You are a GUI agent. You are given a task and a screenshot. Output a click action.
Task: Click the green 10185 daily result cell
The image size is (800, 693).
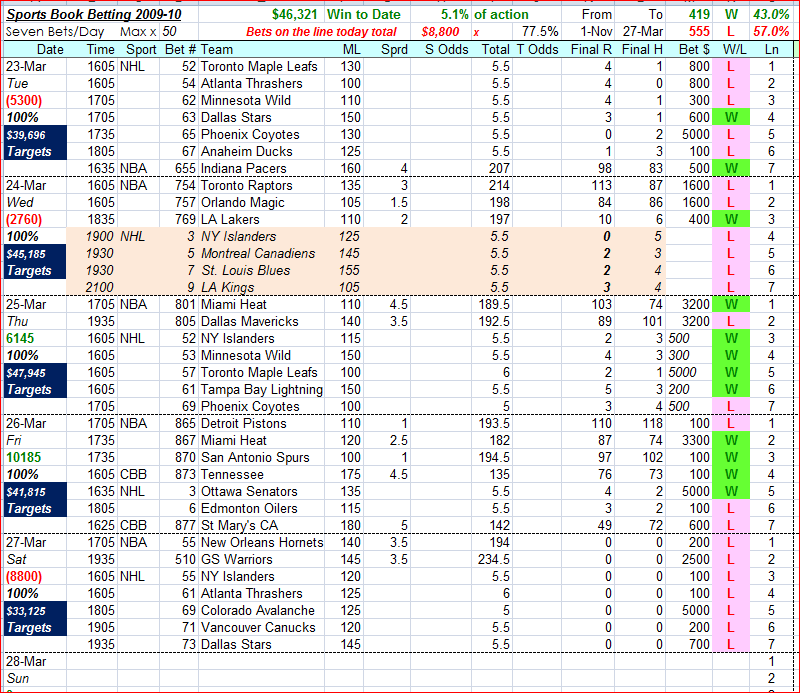35,457
